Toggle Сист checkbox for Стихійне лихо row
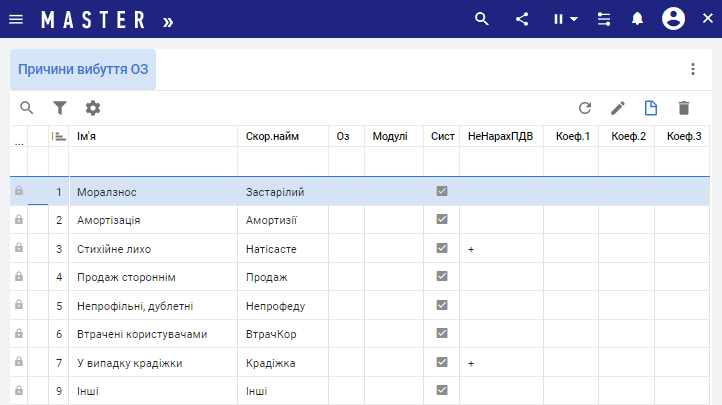 tap(442, 248)
